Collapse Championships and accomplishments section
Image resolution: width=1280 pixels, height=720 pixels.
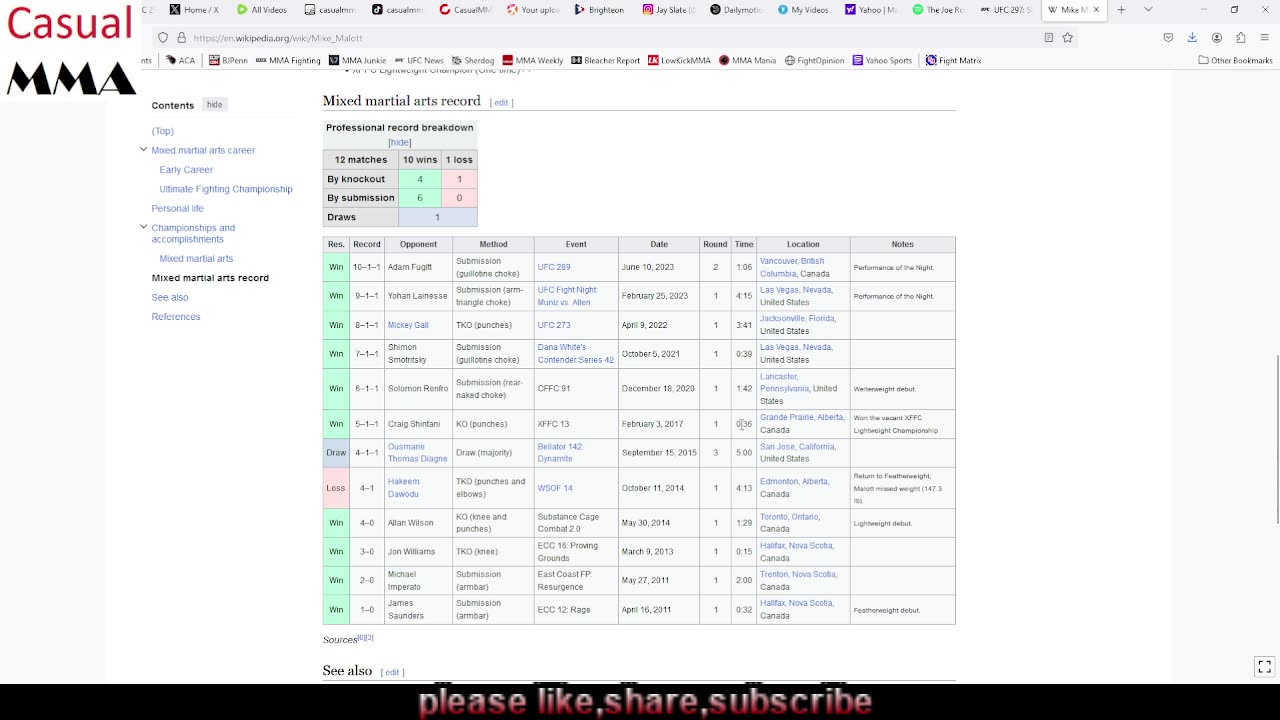(x=143, y=228)
